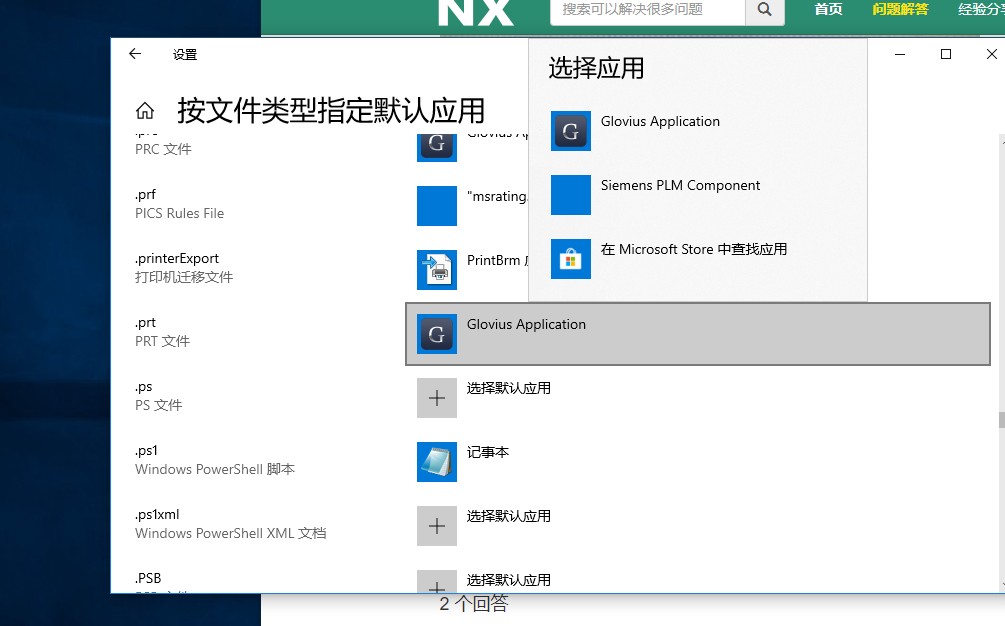This screenshot has height=626, width=1005.
Task: Select .ps1 extension text
Action: 146,450
